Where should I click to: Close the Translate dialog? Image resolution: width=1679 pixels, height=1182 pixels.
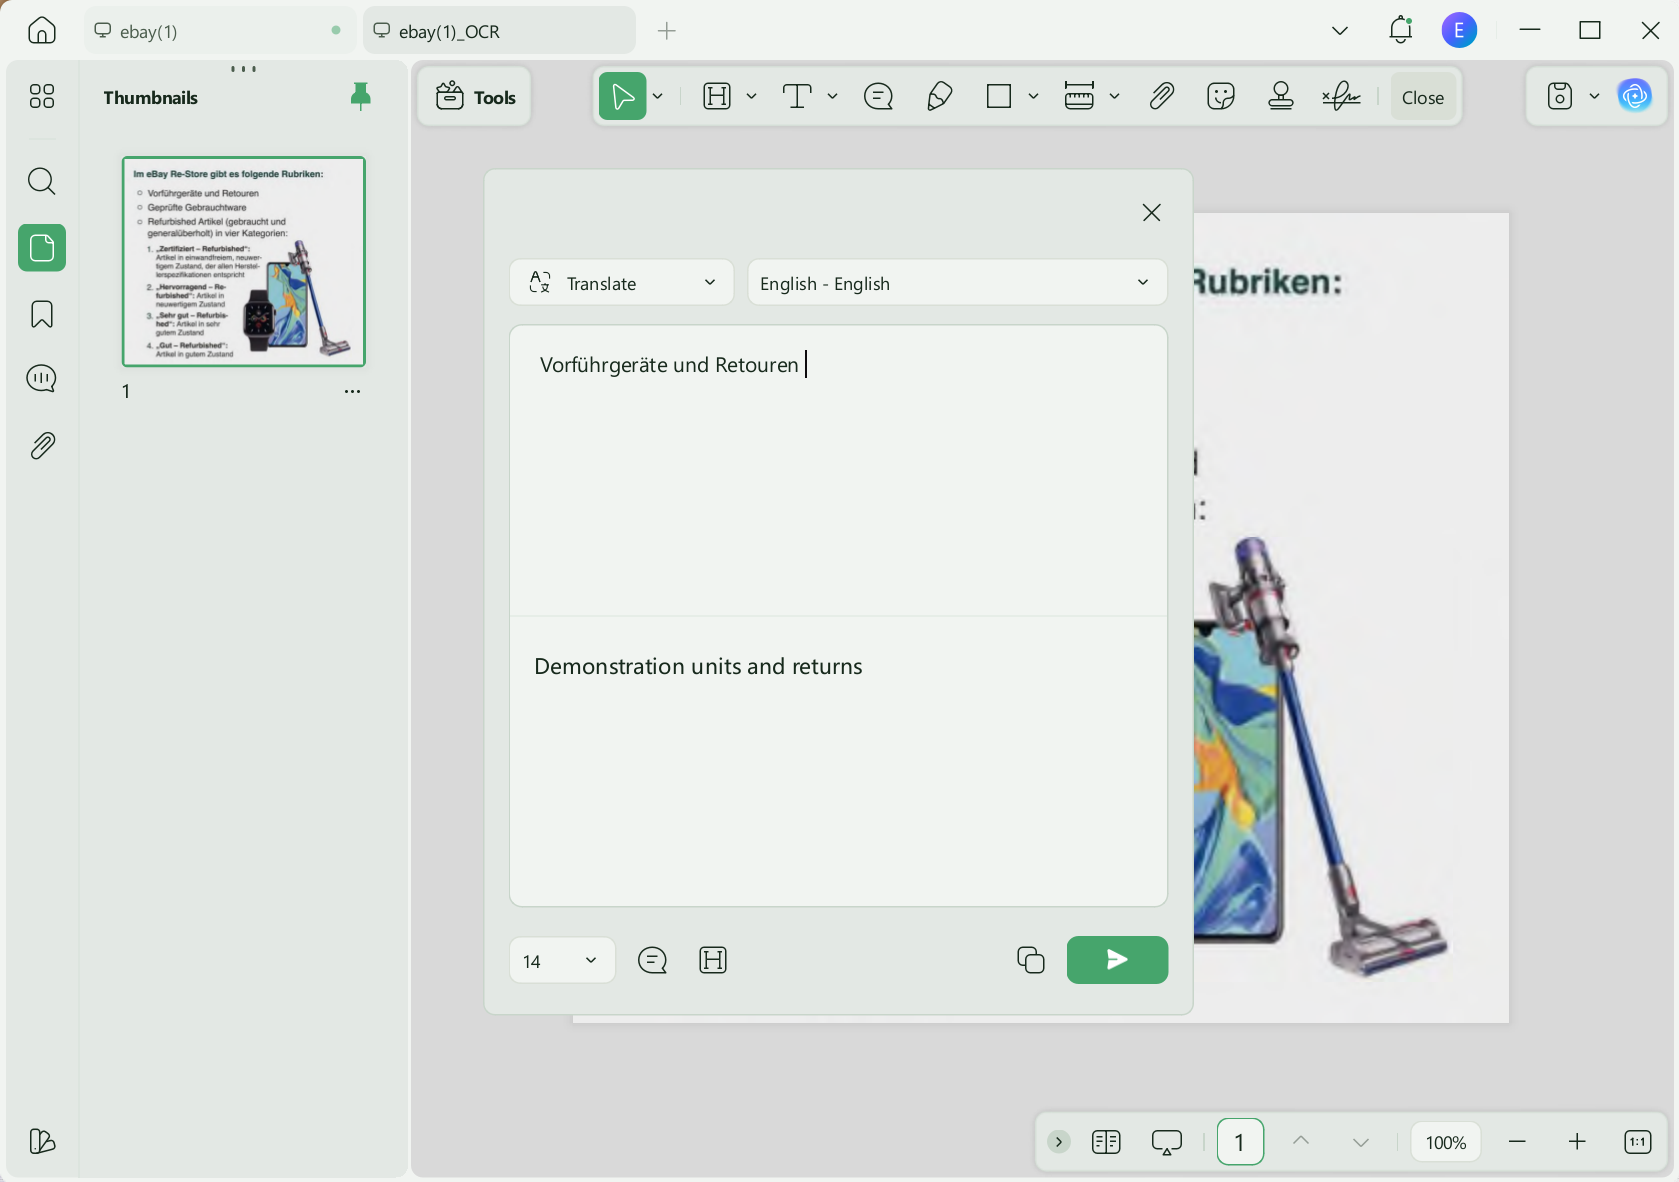coord(1151,213)
